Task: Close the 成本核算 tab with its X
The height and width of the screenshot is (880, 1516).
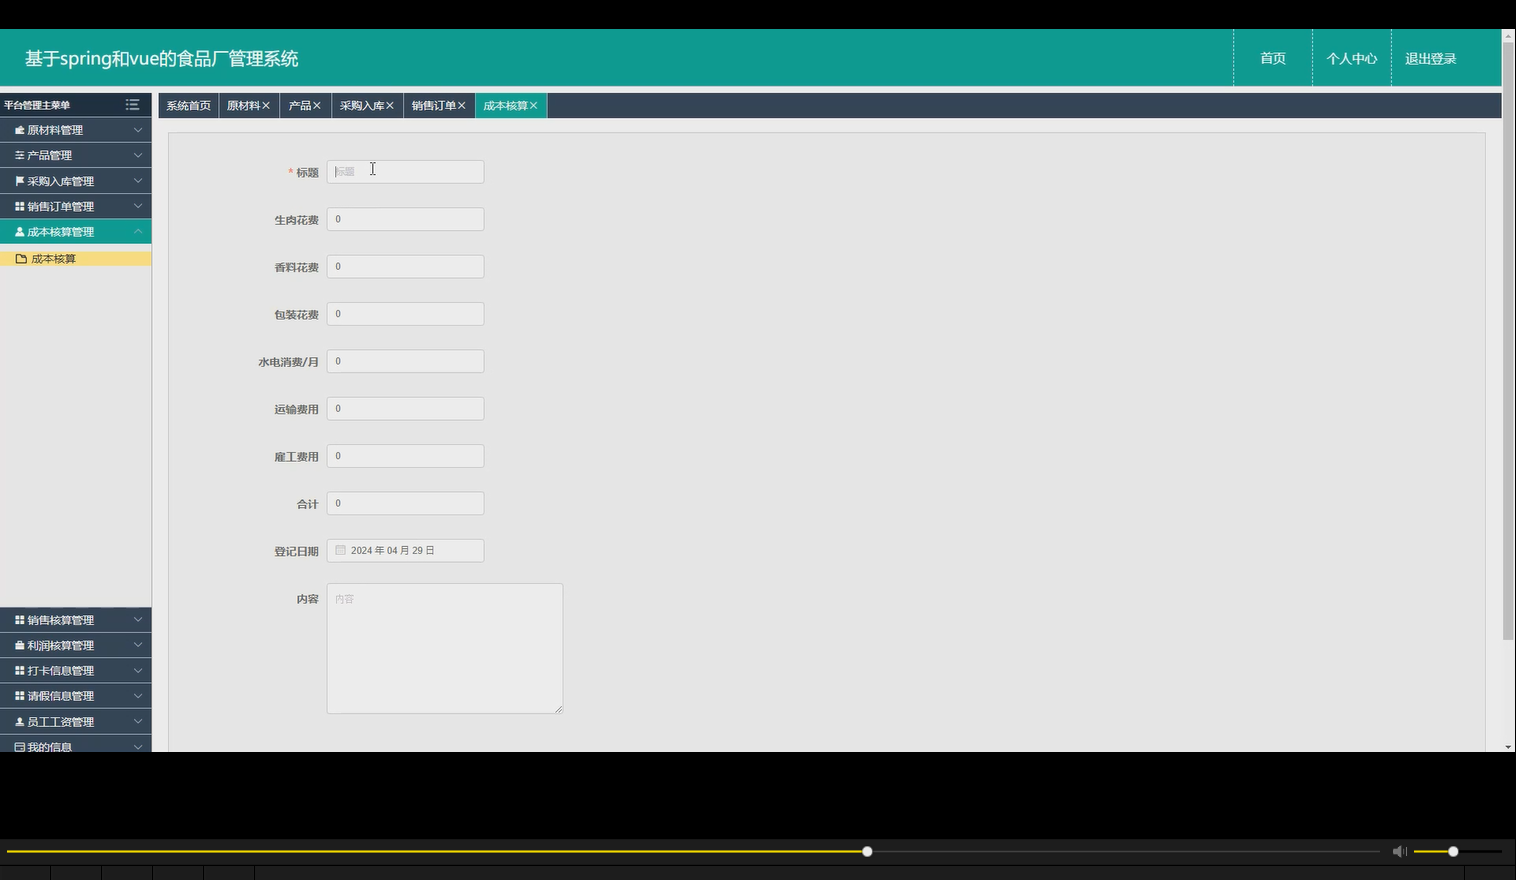Action: coord(534,106)
